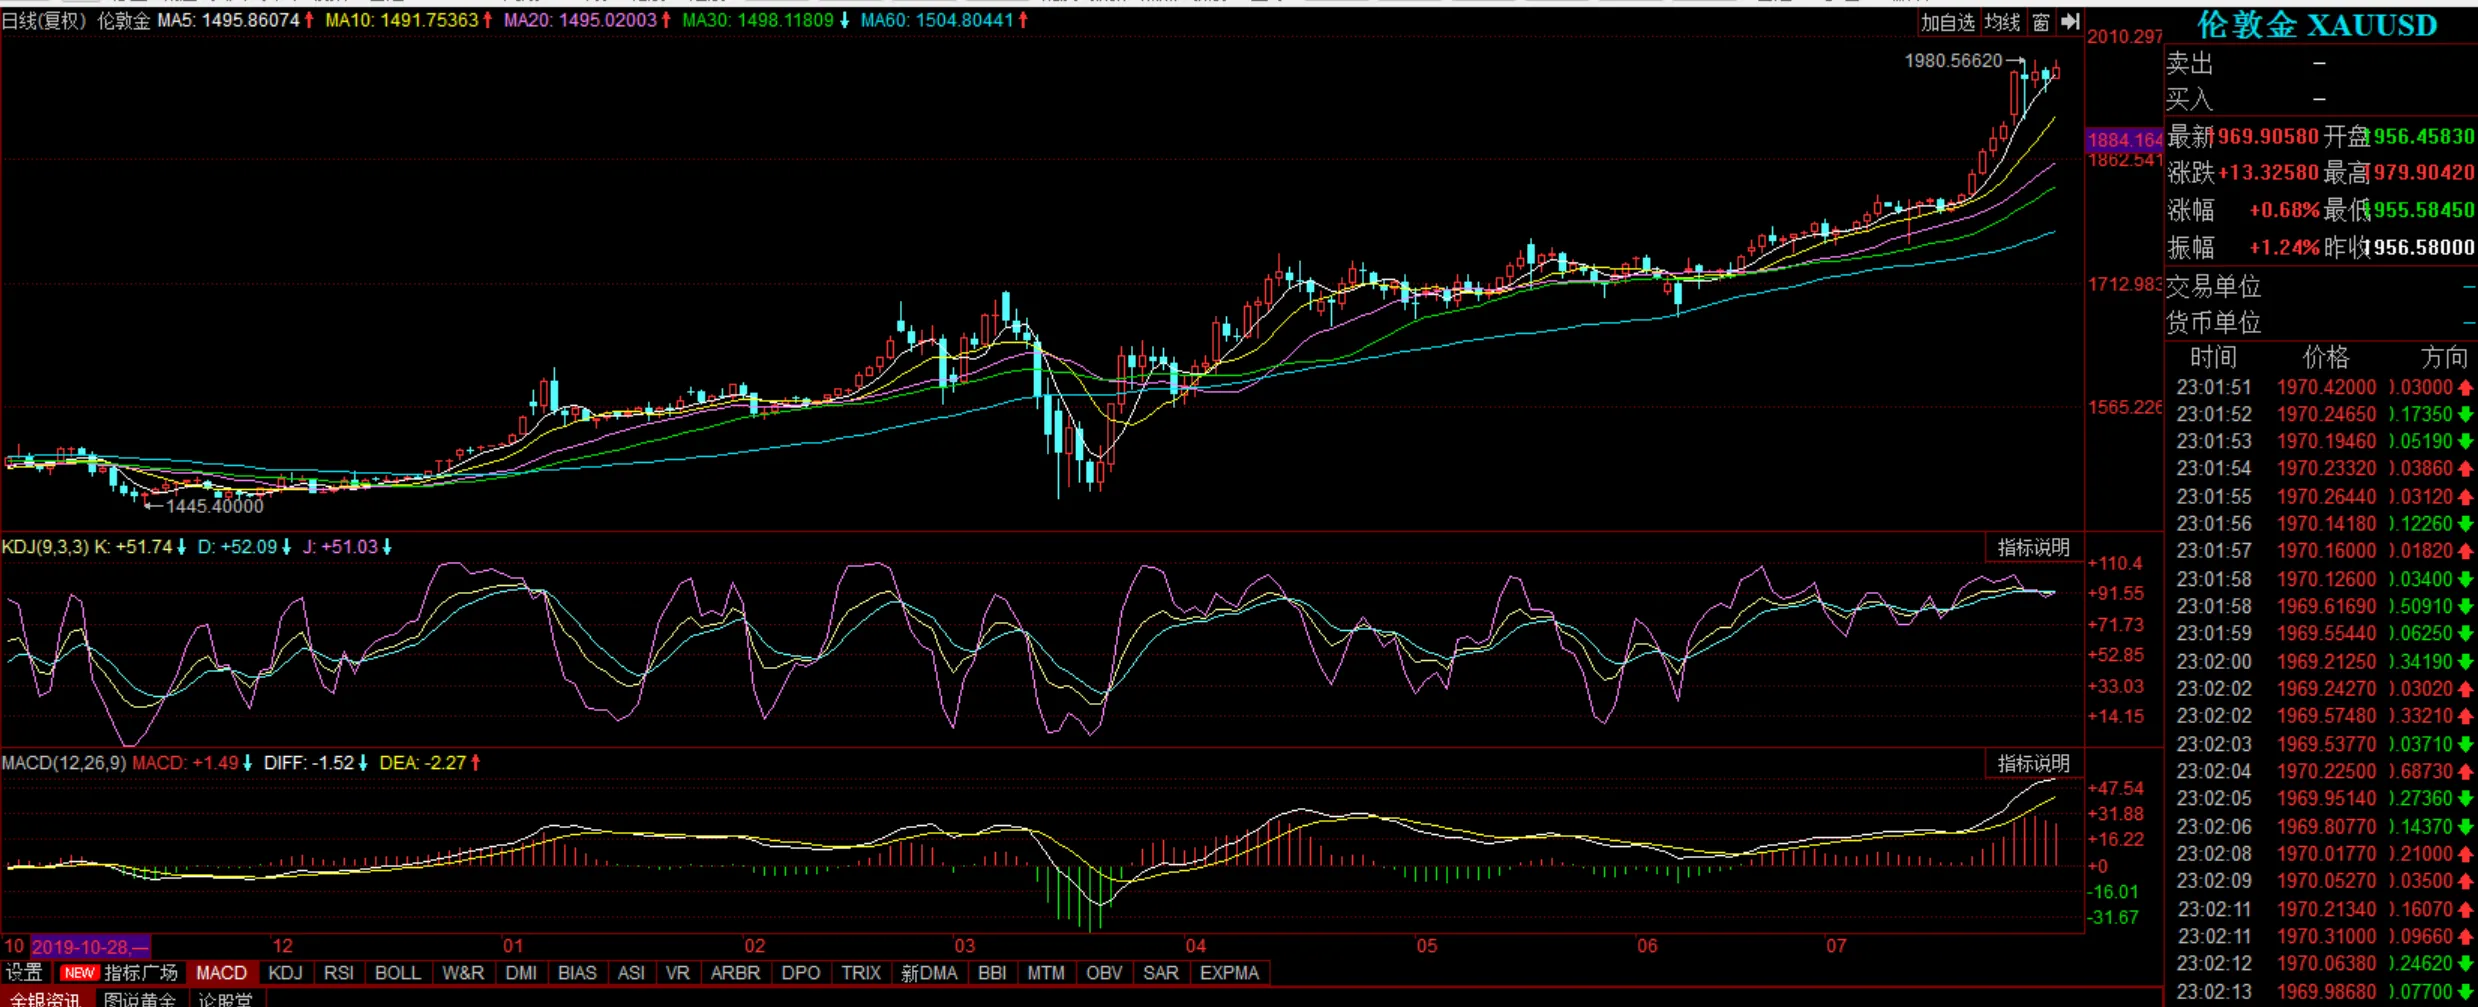Click the 1445.40000 low price annotation
Screen dimensions: 2478x1007
click(x=214, y=506)
